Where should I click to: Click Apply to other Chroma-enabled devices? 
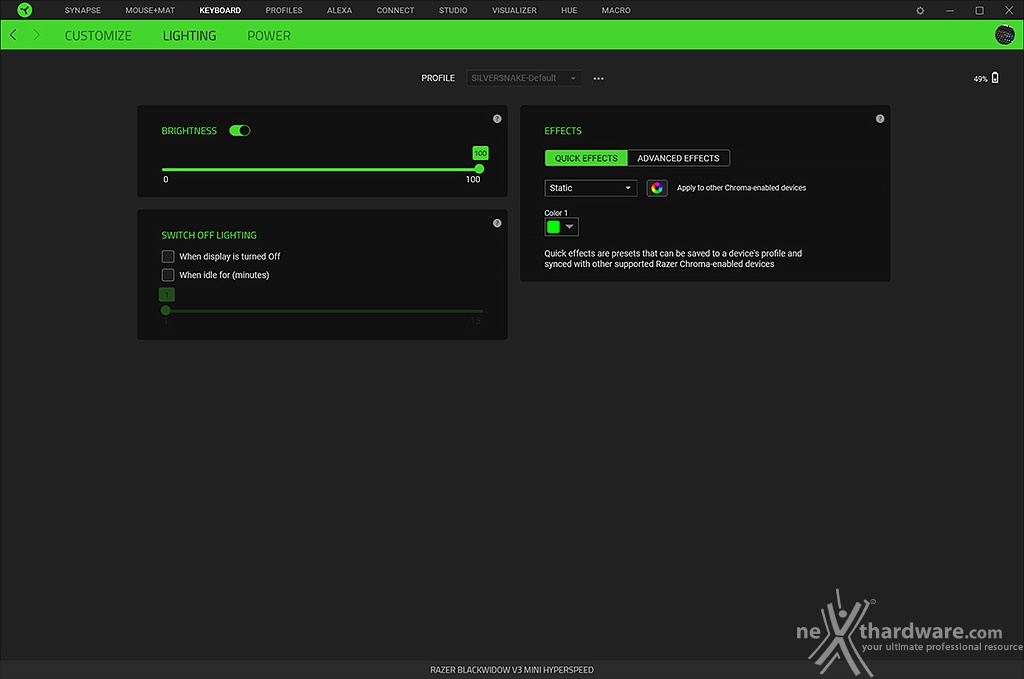tap(741, 188)
